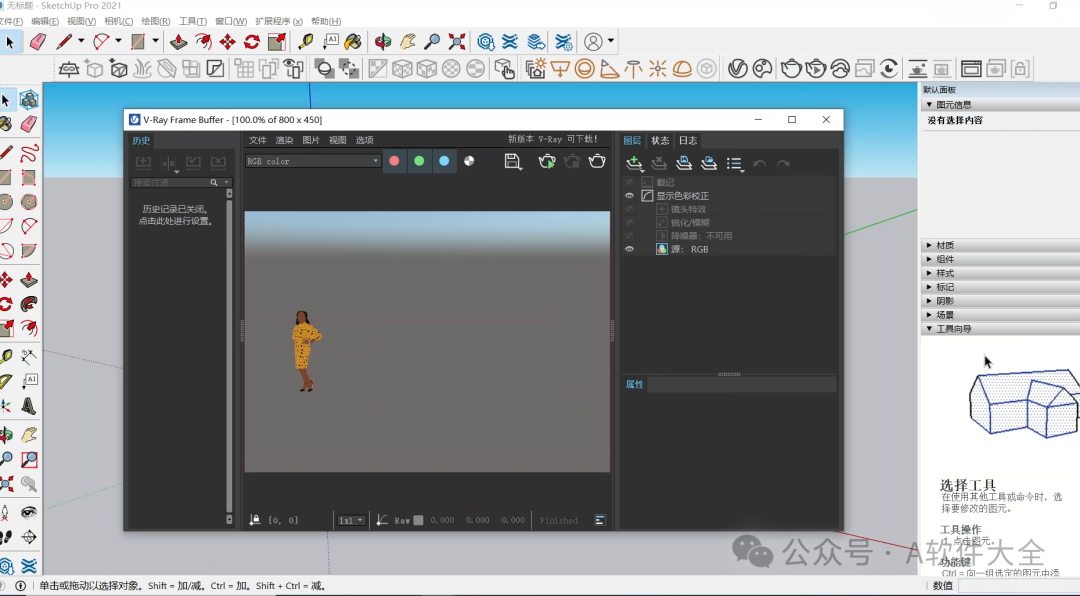Expand the 材质 panel
The width and height of the screenshot is (1080, 596).
tap(929, 245)
